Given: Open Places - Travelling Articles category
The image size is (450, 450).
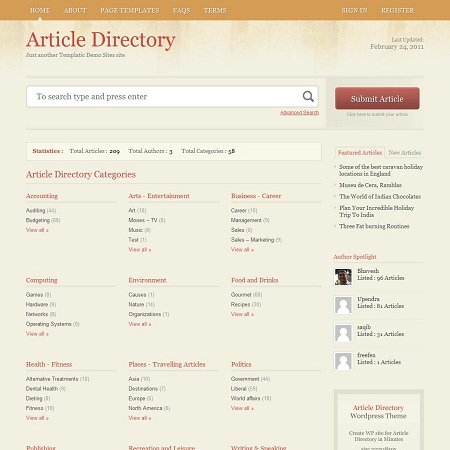Looking at the screenshot, I should pyautogui.click(x=167, y=364).
